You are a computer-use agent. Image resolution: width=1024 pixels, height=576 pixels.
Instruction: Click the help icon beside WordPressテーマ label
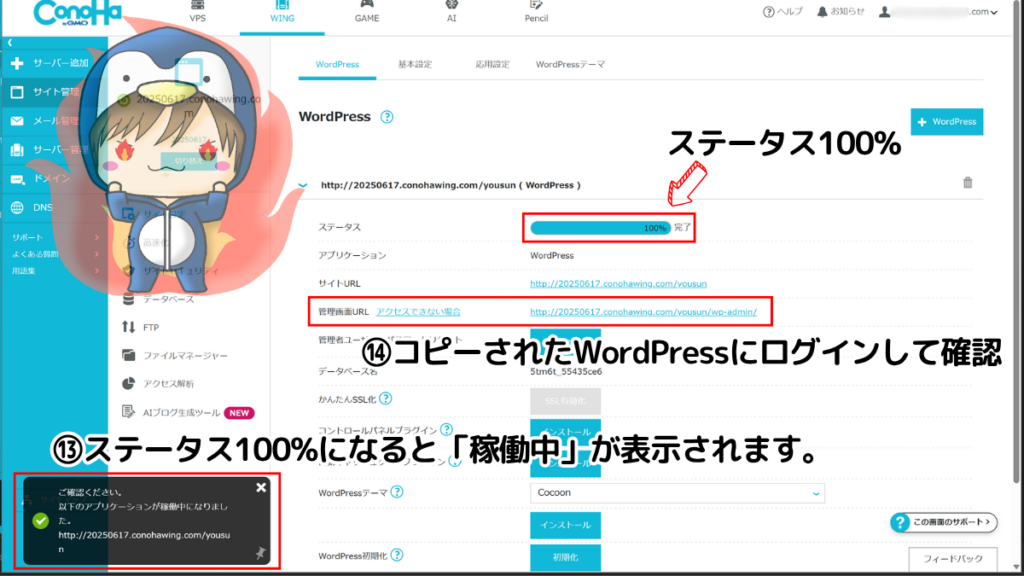tap(397, 492)
